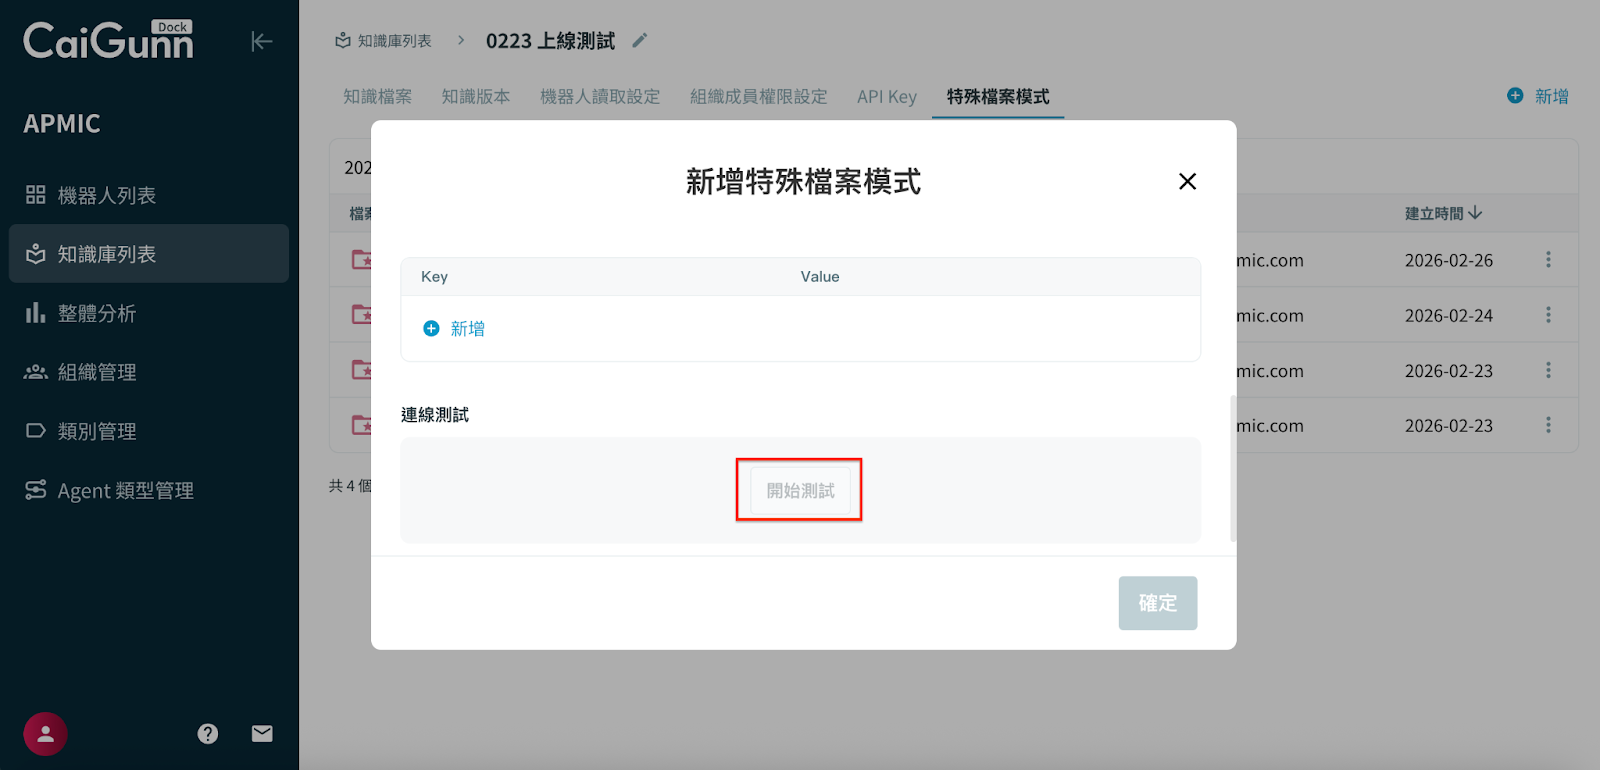This screenshot has width=1600, height=770.
Task: Open three-dot menu for 2026-02-26 row
Action: click(1548, 260)
